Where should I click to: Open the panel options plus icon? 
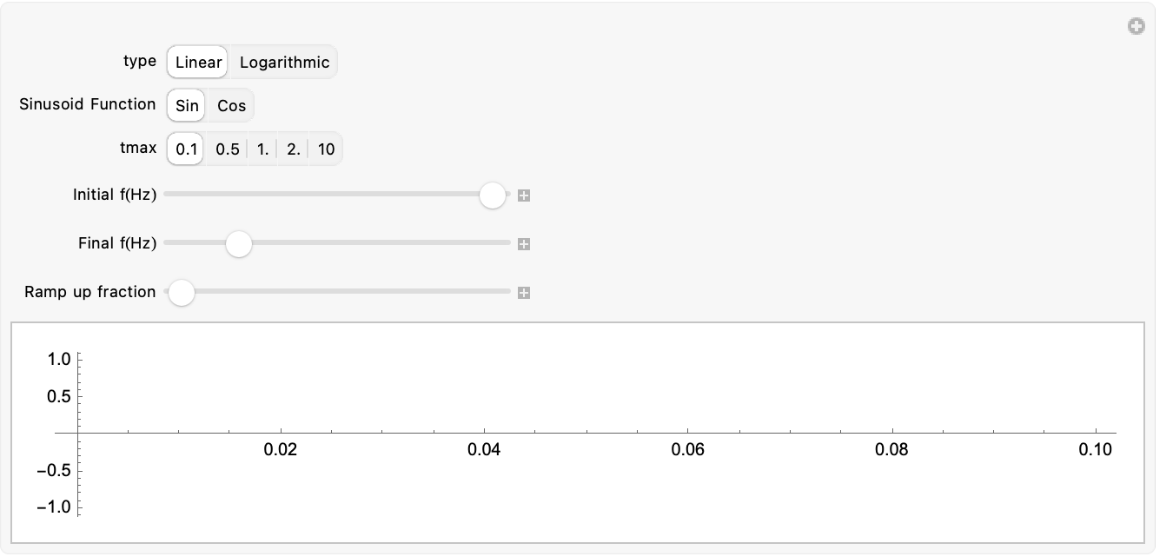[x=1135, y=27]
